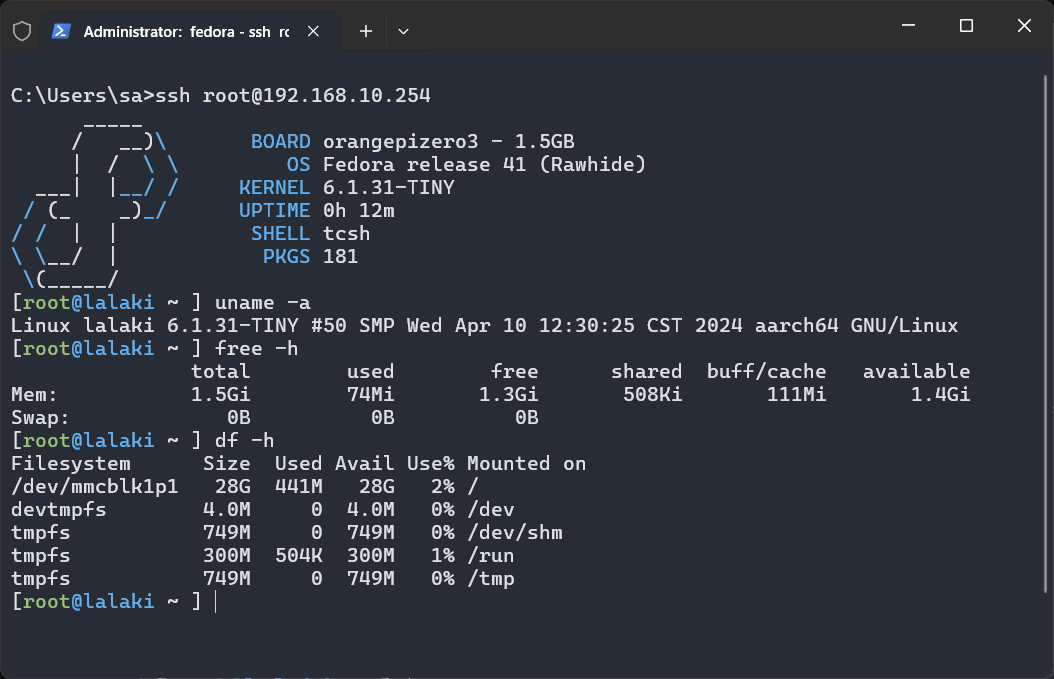
Task: Click the 'free -h' command
Action: (256, 348)
